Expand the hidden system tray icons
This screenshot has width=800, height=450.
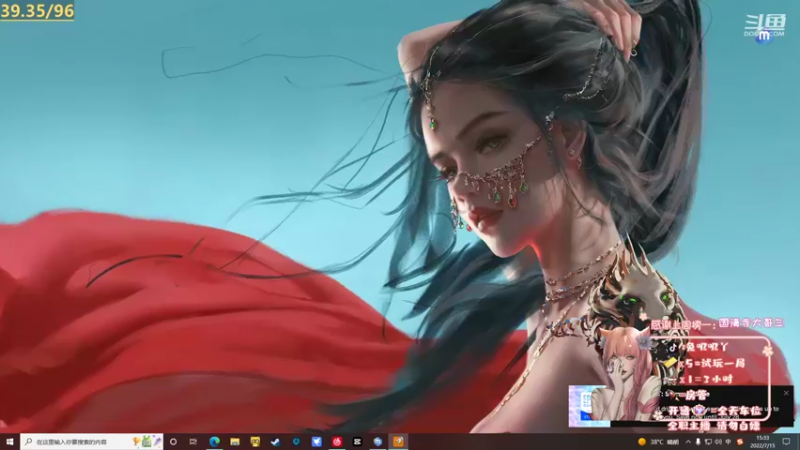(x=688, y=442)
